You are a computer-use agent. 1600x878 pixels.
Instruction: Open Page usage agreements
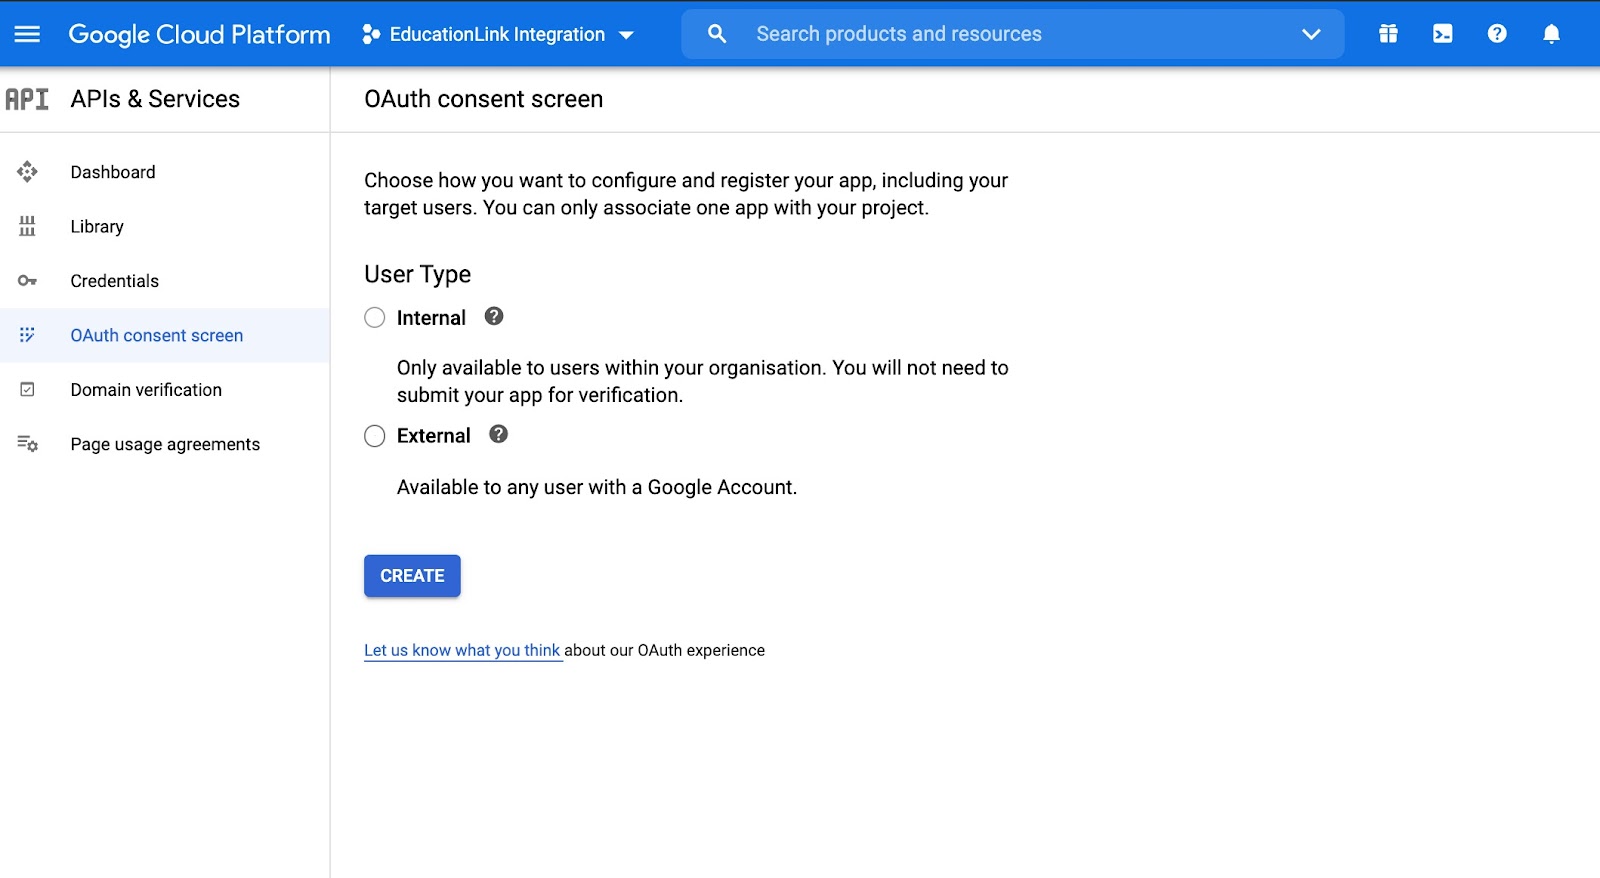point(165,444)
